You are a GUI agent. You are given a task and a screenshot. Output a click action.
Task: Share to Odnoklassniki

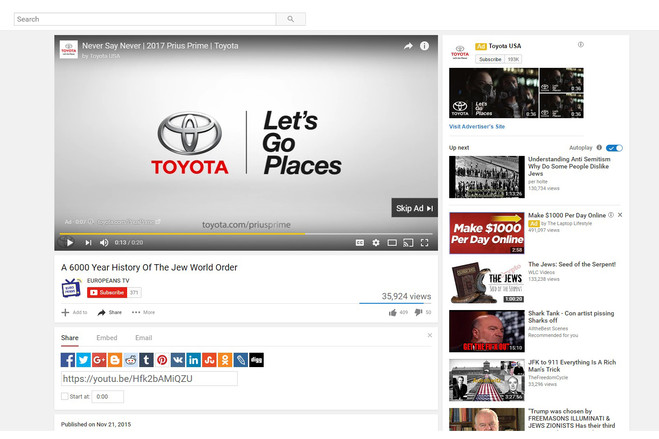225,360
